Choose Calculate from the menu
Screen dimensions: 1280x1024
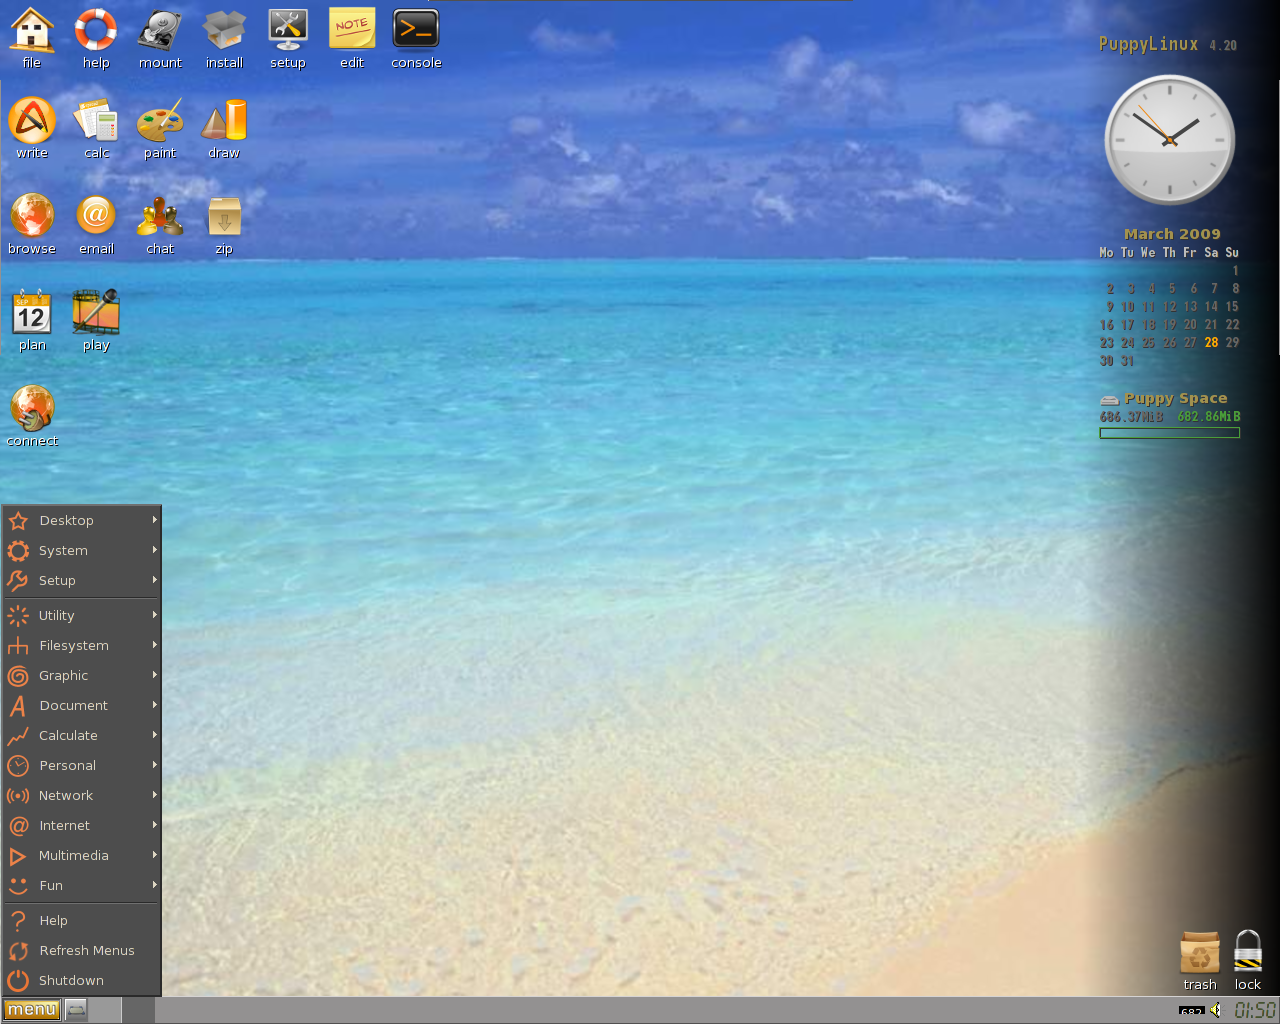82,735
